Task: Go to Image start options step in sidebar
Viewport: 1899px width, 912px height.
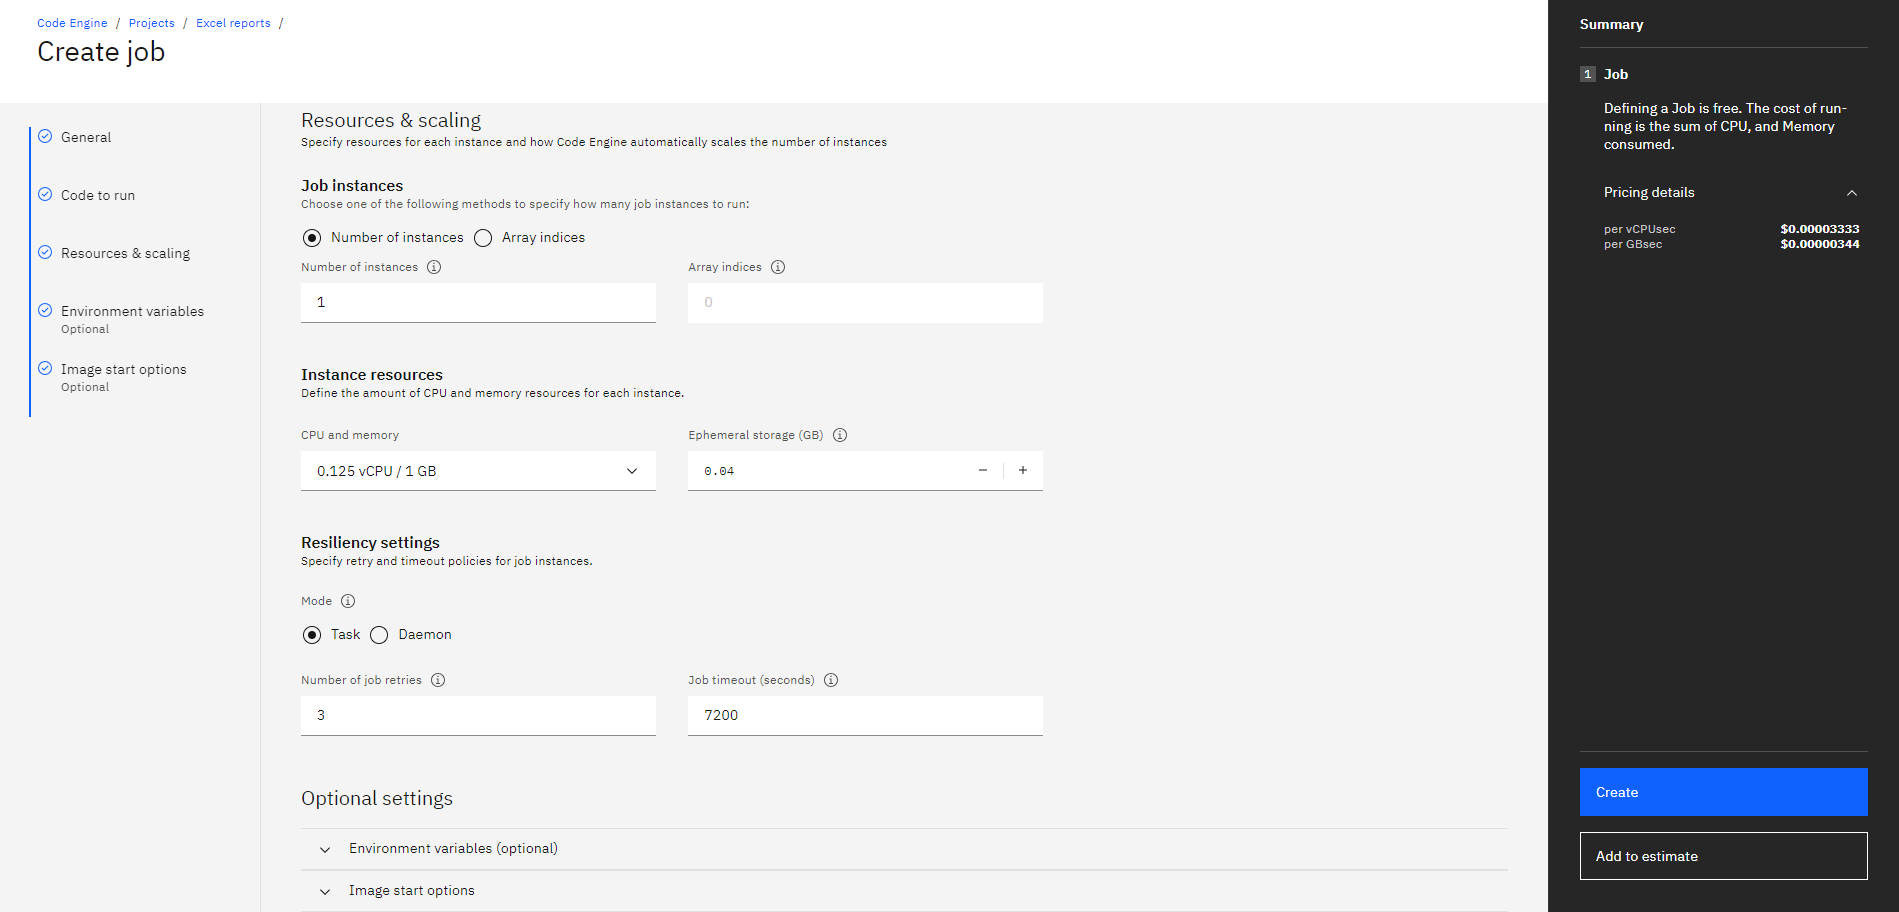Action: tap(123, 369)
